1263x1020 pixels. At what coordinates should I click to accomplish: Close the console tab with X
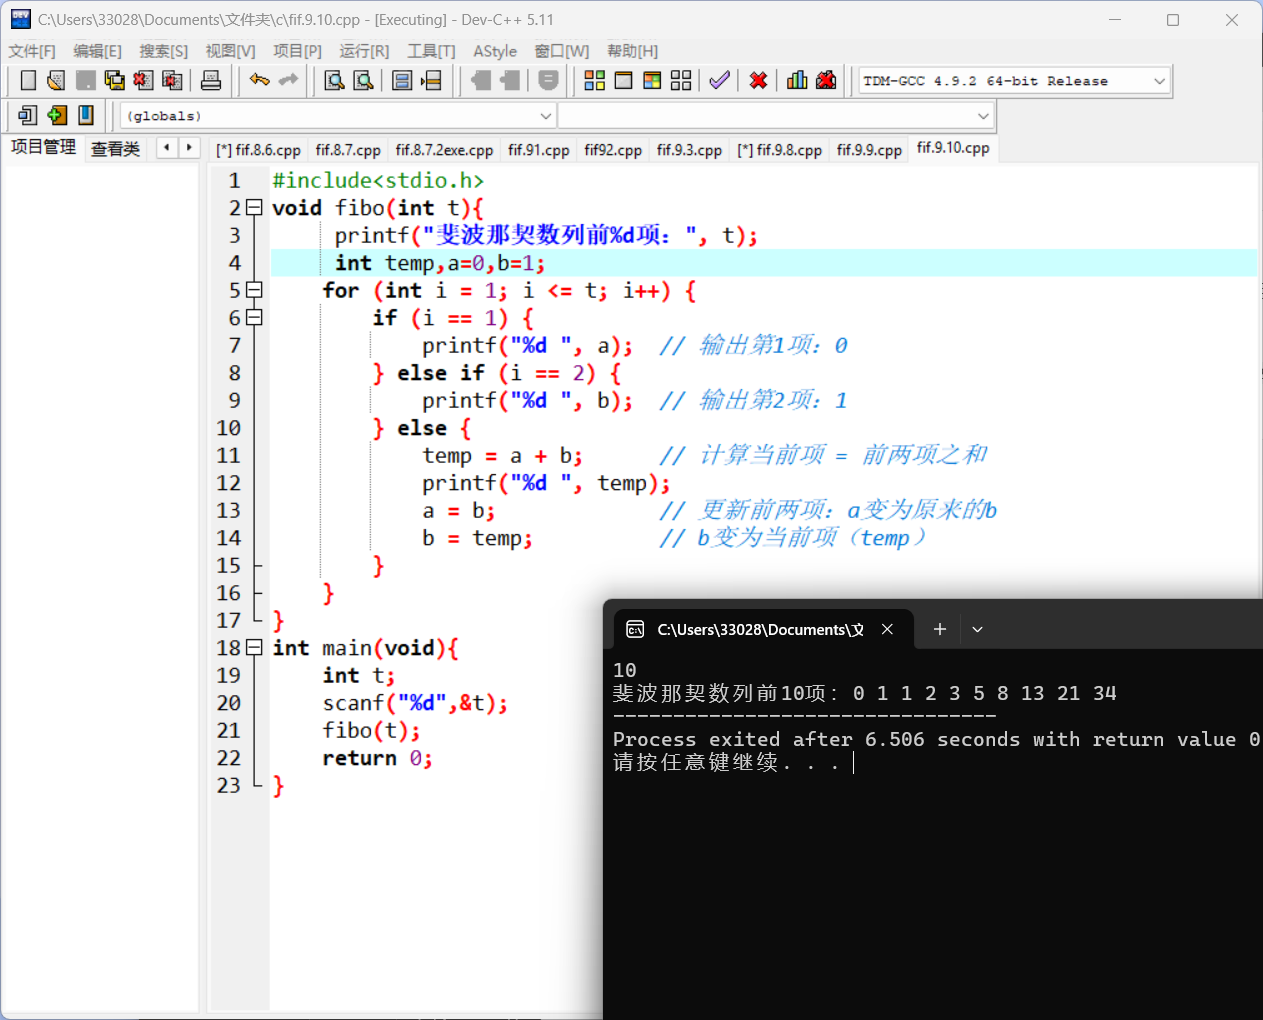point(887,629)
